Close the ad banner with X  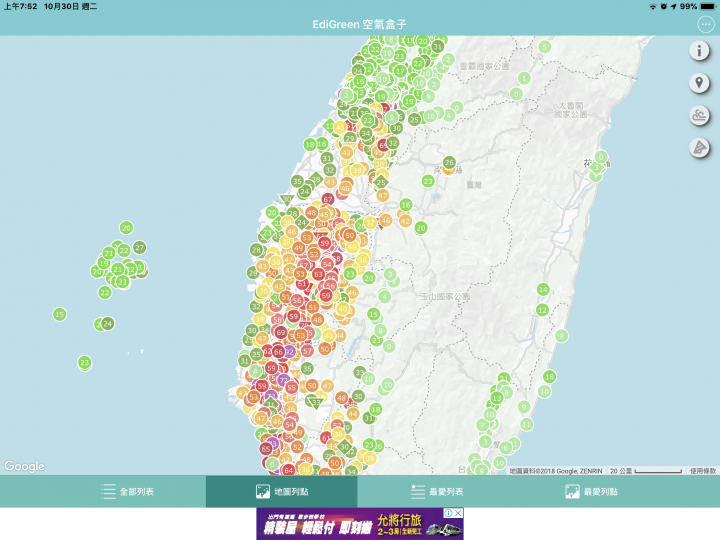[458, 513]
